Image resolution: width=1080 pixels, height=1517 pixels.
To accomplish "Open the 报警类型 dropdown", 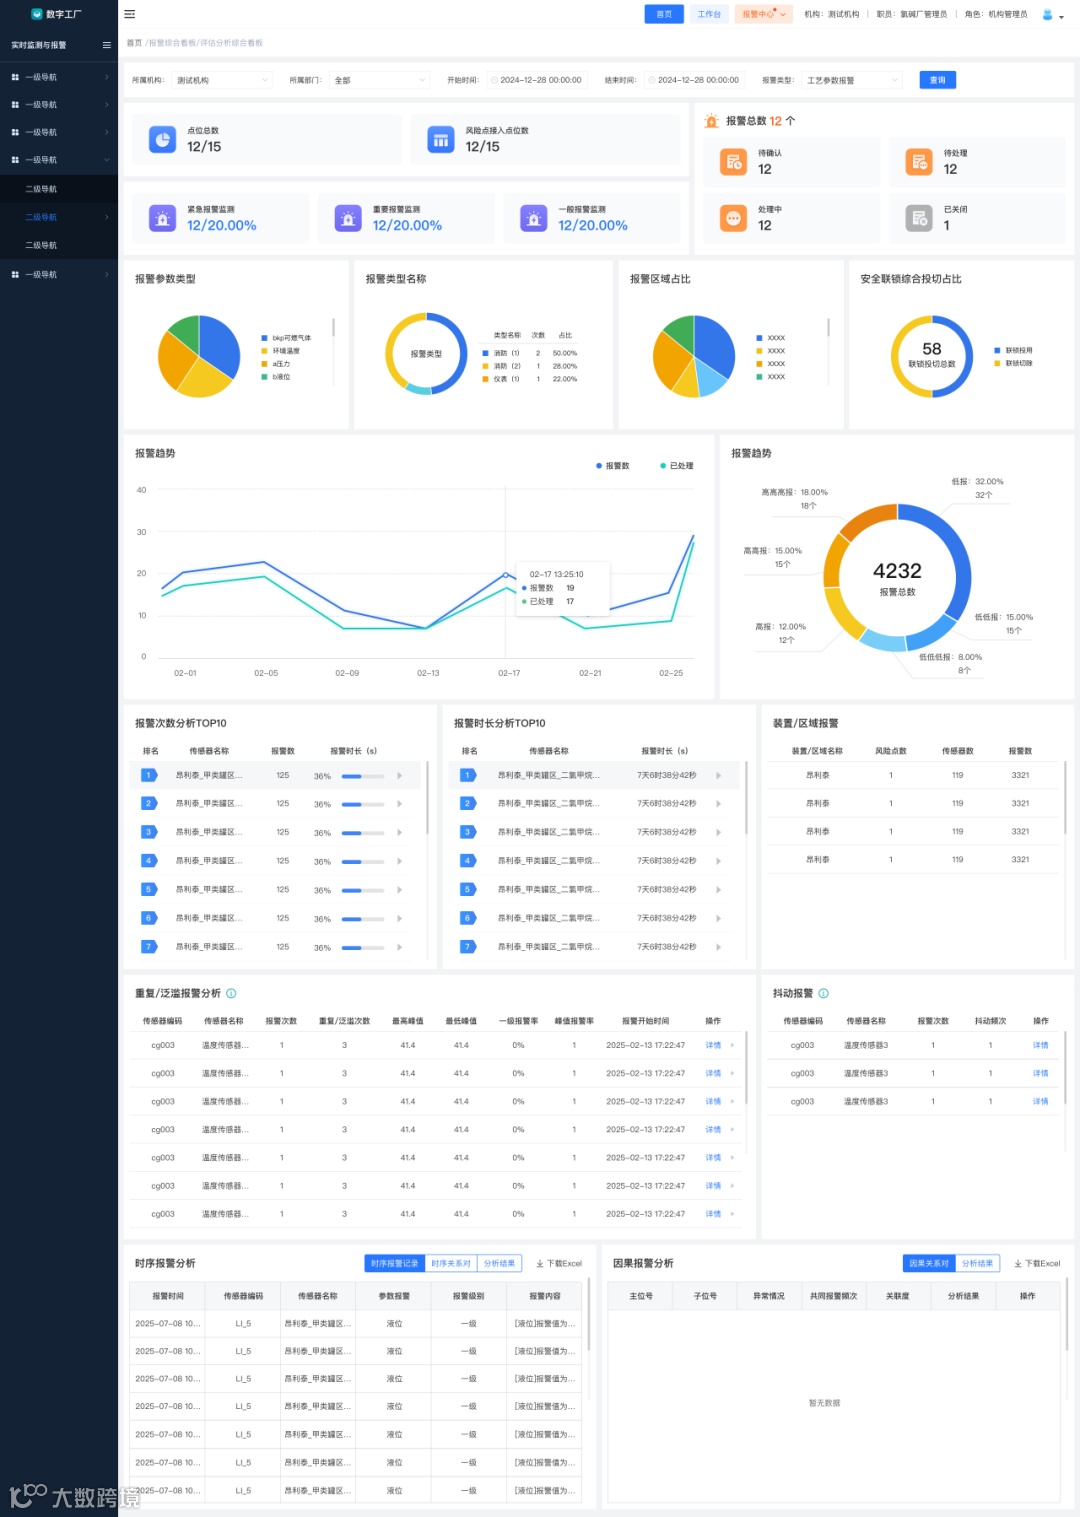I will coord(852,80).
